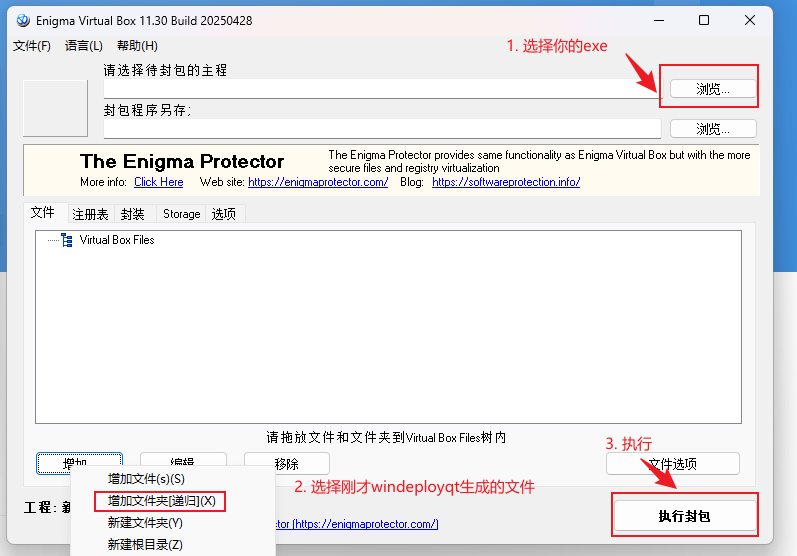Image resolution: width=797 pixels, height=556 pixels.
Task: Switch to the Storage tab
Action: (x=181, y=214)
